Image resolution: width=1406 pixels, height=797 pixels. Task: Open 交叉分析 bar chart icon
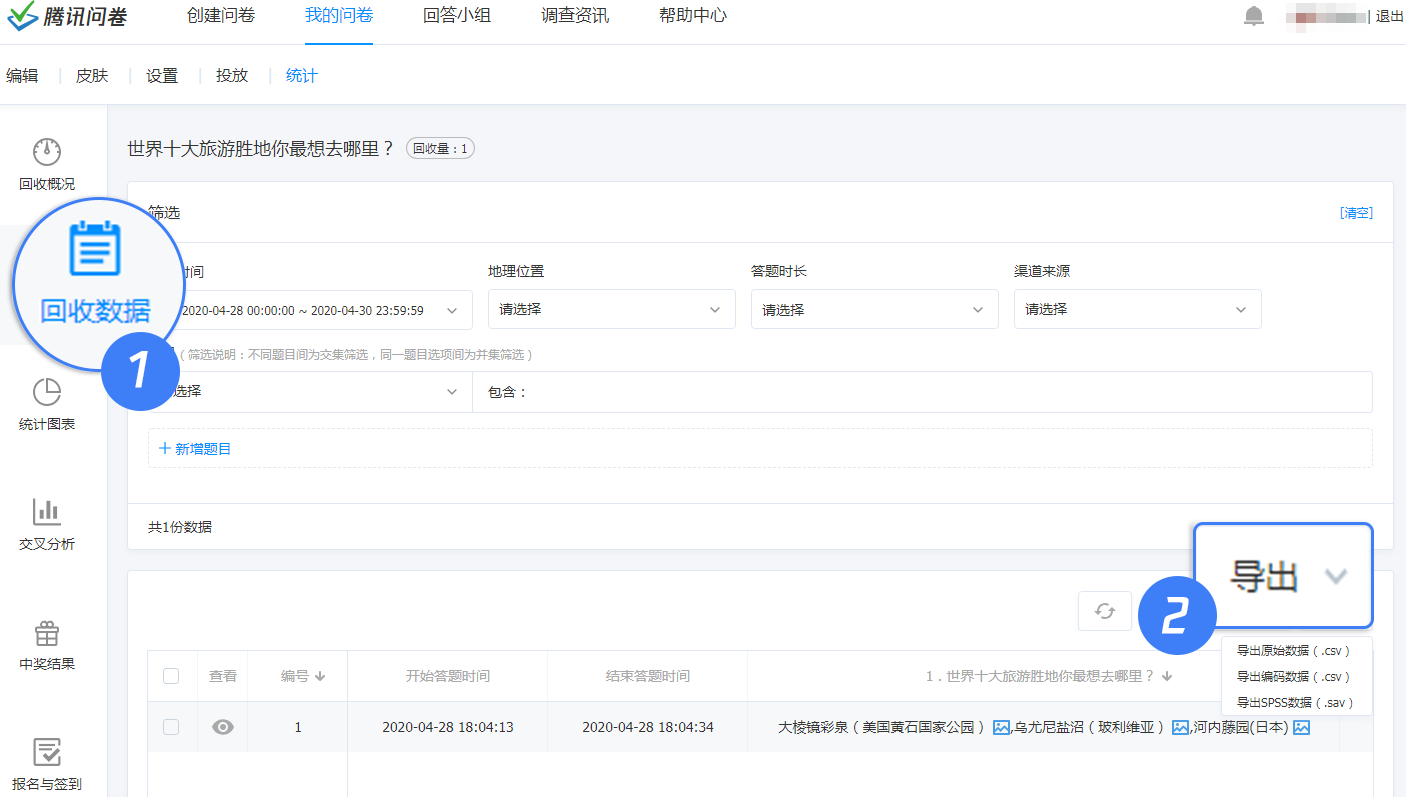(x=47, y=512)
